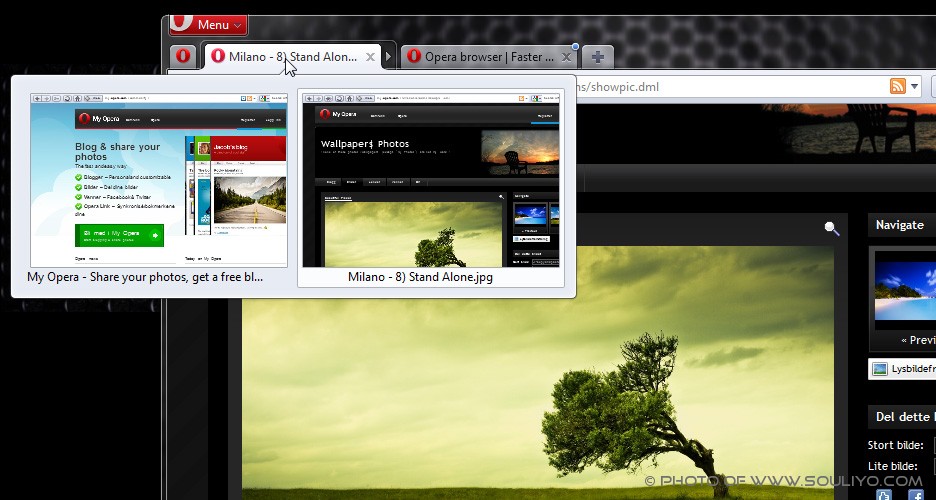The image size is (936, 500).
Task: Open a new tab with plus button
Action: coord(597,57)
